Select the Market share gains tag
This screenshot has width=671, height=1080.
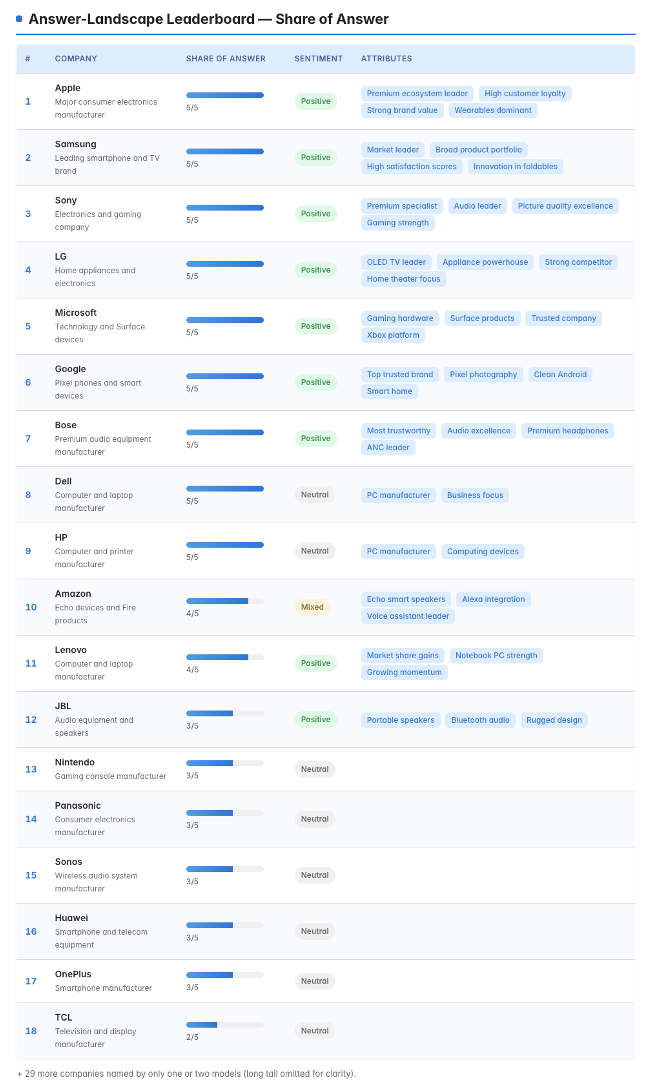coord(402,656)
